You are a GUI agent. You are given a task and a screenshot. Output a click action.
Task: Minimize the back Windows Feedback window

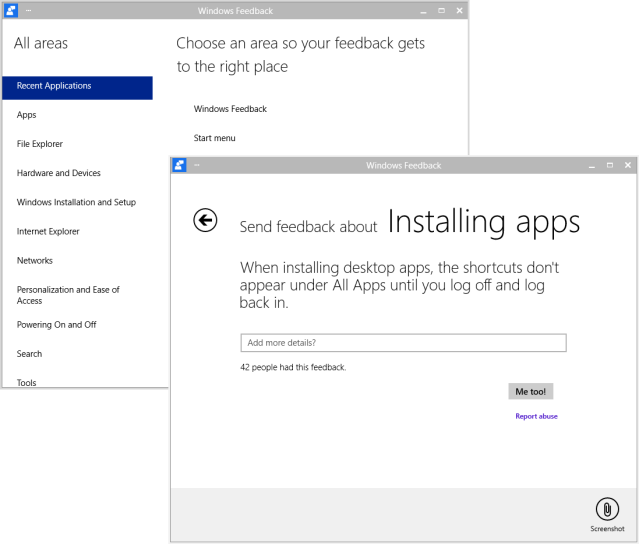point(423,11)
